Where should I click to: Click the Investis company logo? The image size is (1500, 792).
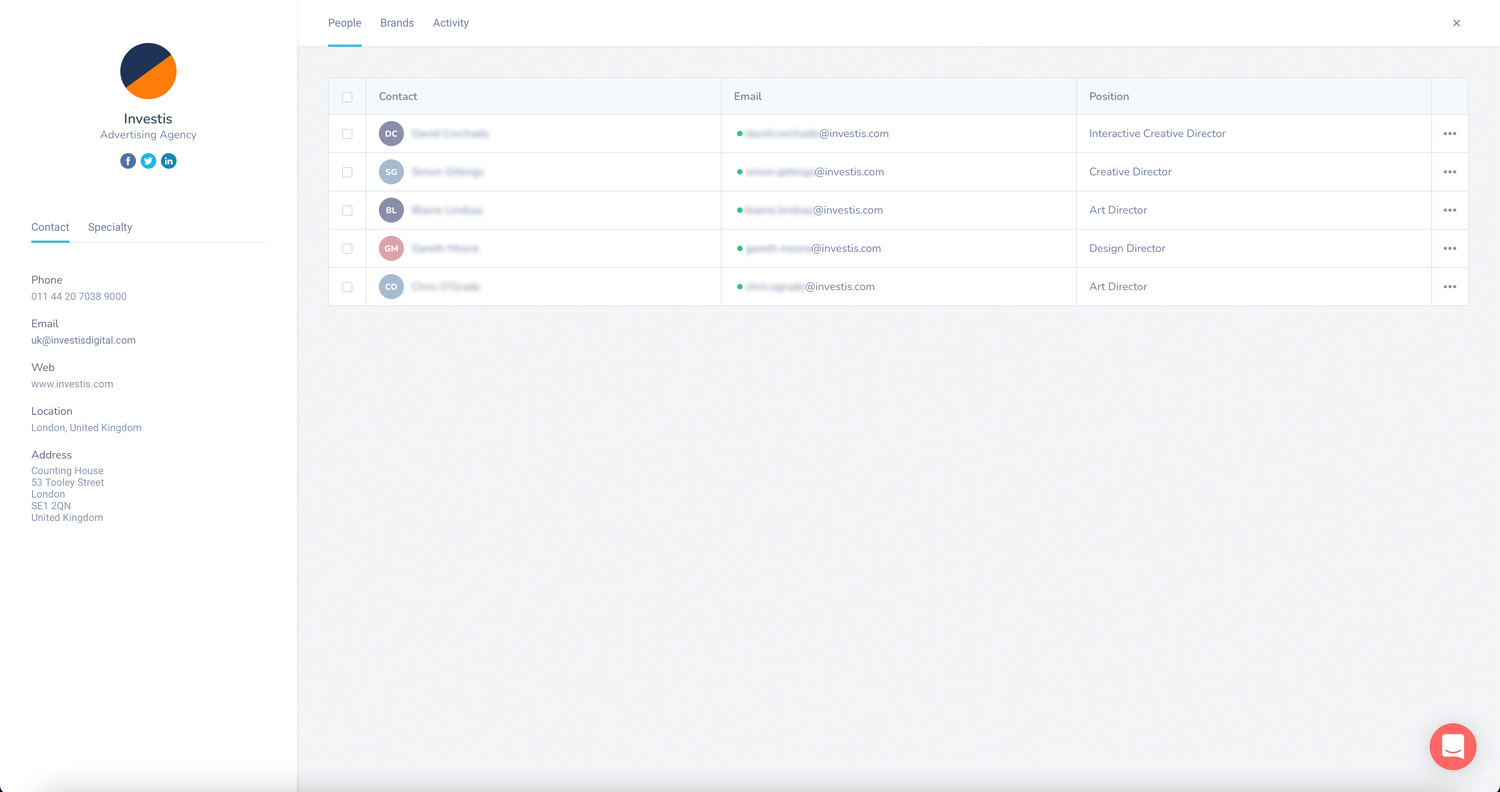click(x=148, y=71)
